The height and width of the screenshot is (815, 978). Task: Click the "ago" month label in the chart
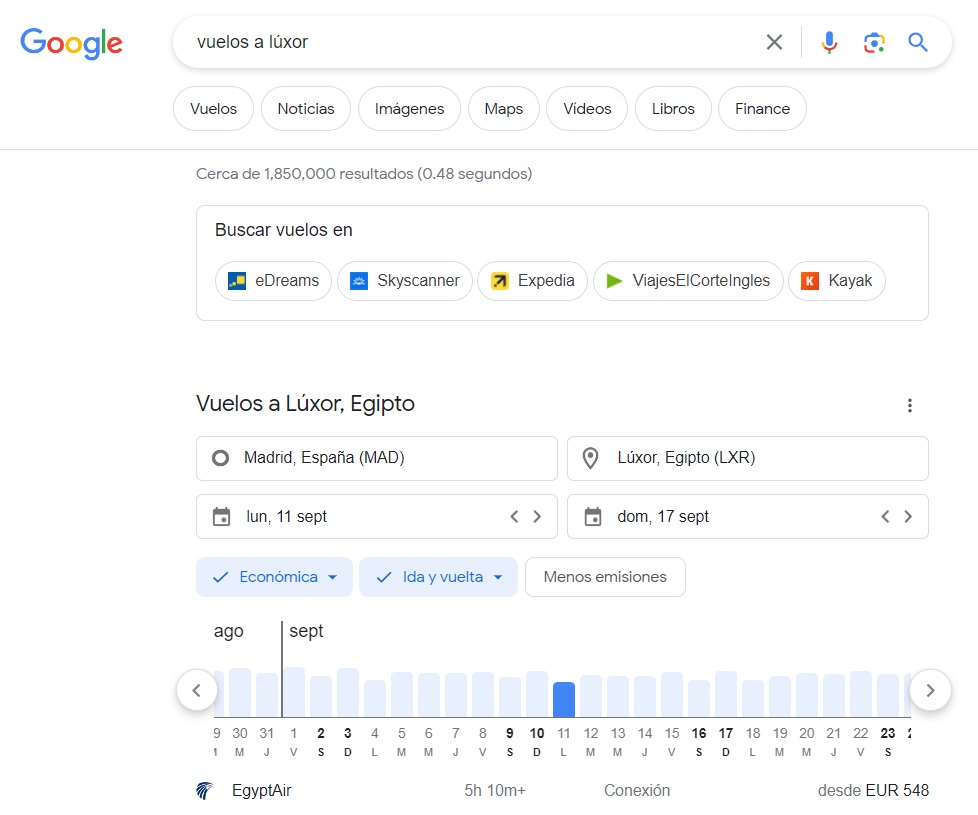[229, 631]
